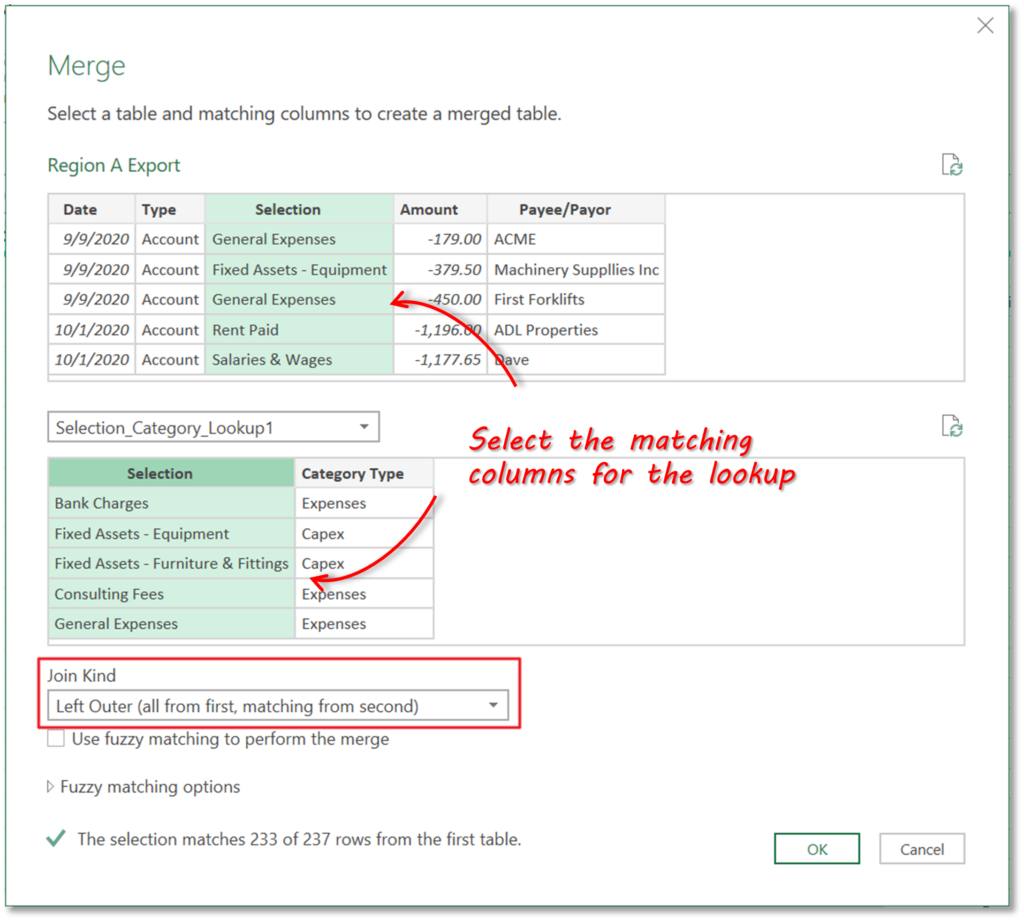This screenshot has height=921, width=1024.
Task: Click the Consulting Fees cell
Action: coord(109,594)
